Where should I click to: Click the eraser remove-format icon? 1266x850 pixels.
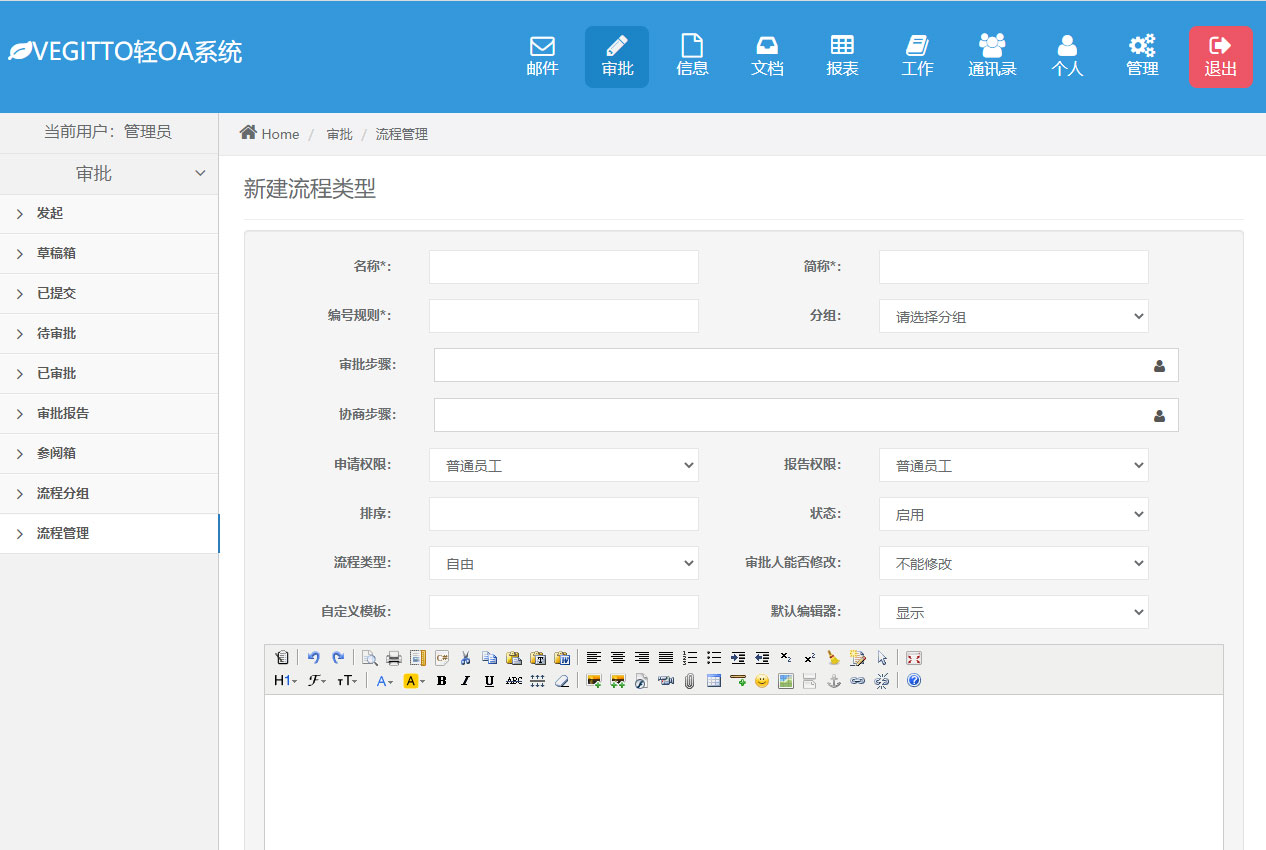pos(561,681)
